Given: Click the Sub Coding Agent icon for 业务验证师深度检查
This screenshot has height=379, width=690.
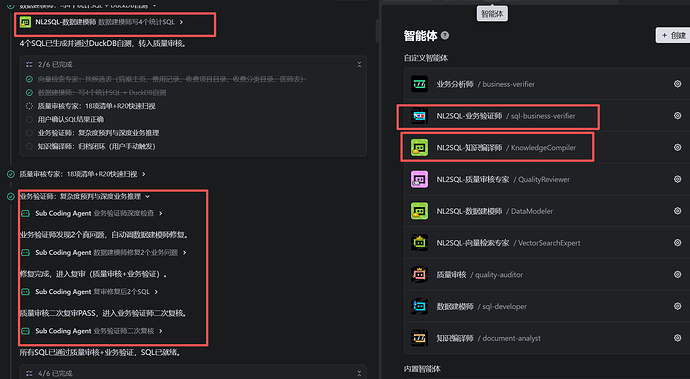Looking at the screenshot, I should pos(26,213).
